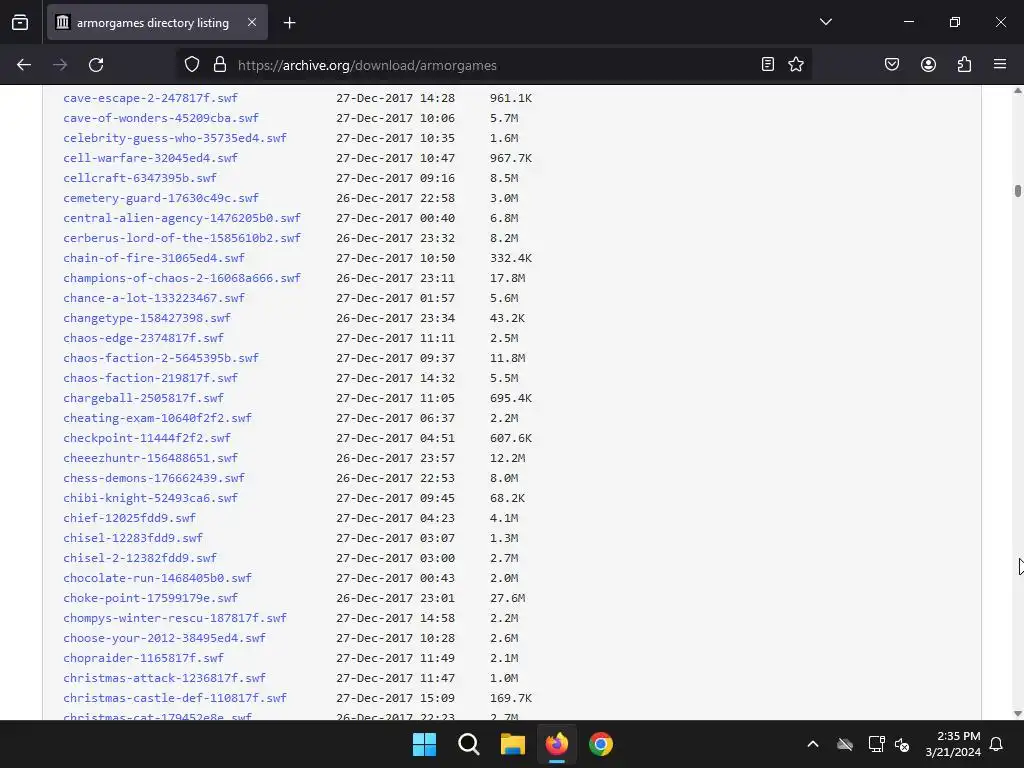Image resolution: width=1024 pixels, height=768 pixels.
Task: Open chance-a-lot-133223467.swf link
Action: click(x=154, y=298)
